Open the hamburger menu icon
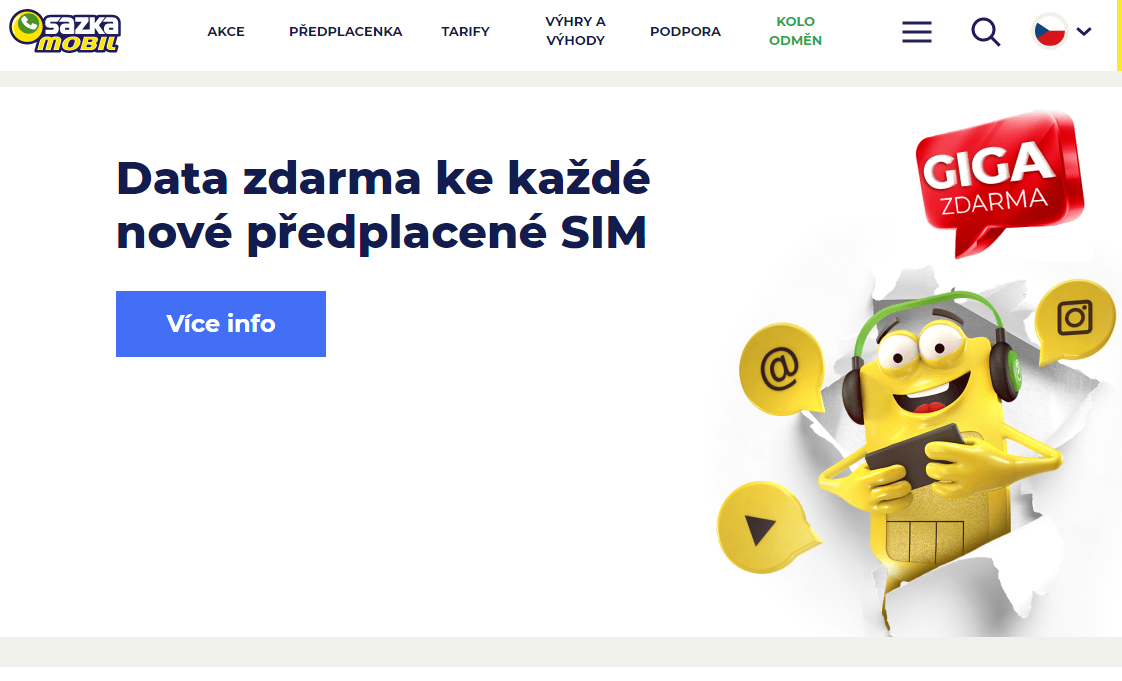This screenshot has height=681, width=1122. 917,31
